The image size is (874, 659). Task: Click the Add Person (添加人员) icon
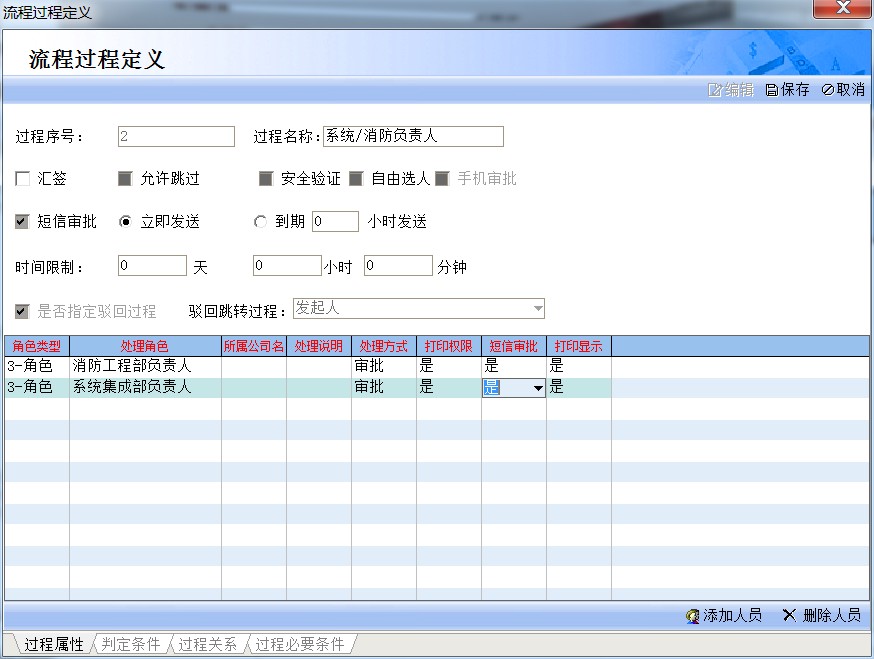click(692, 616)
